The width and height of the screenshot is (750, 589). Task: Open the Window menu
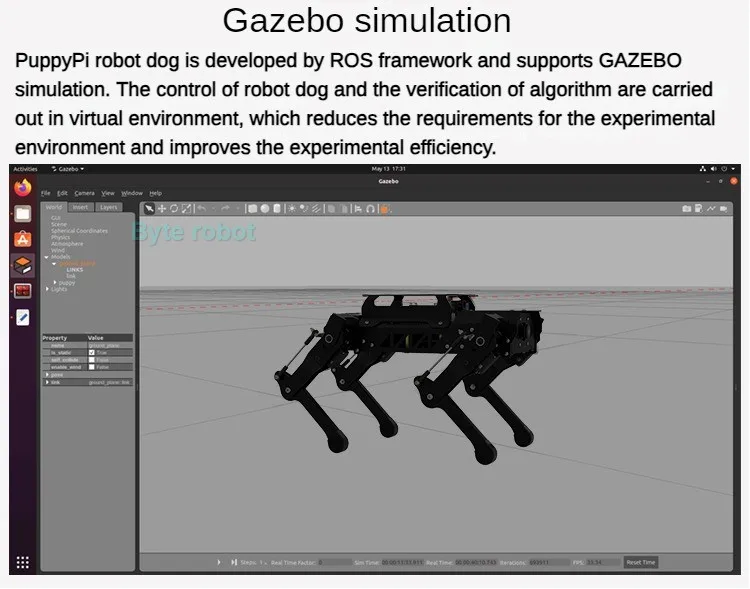click(132, 193)
